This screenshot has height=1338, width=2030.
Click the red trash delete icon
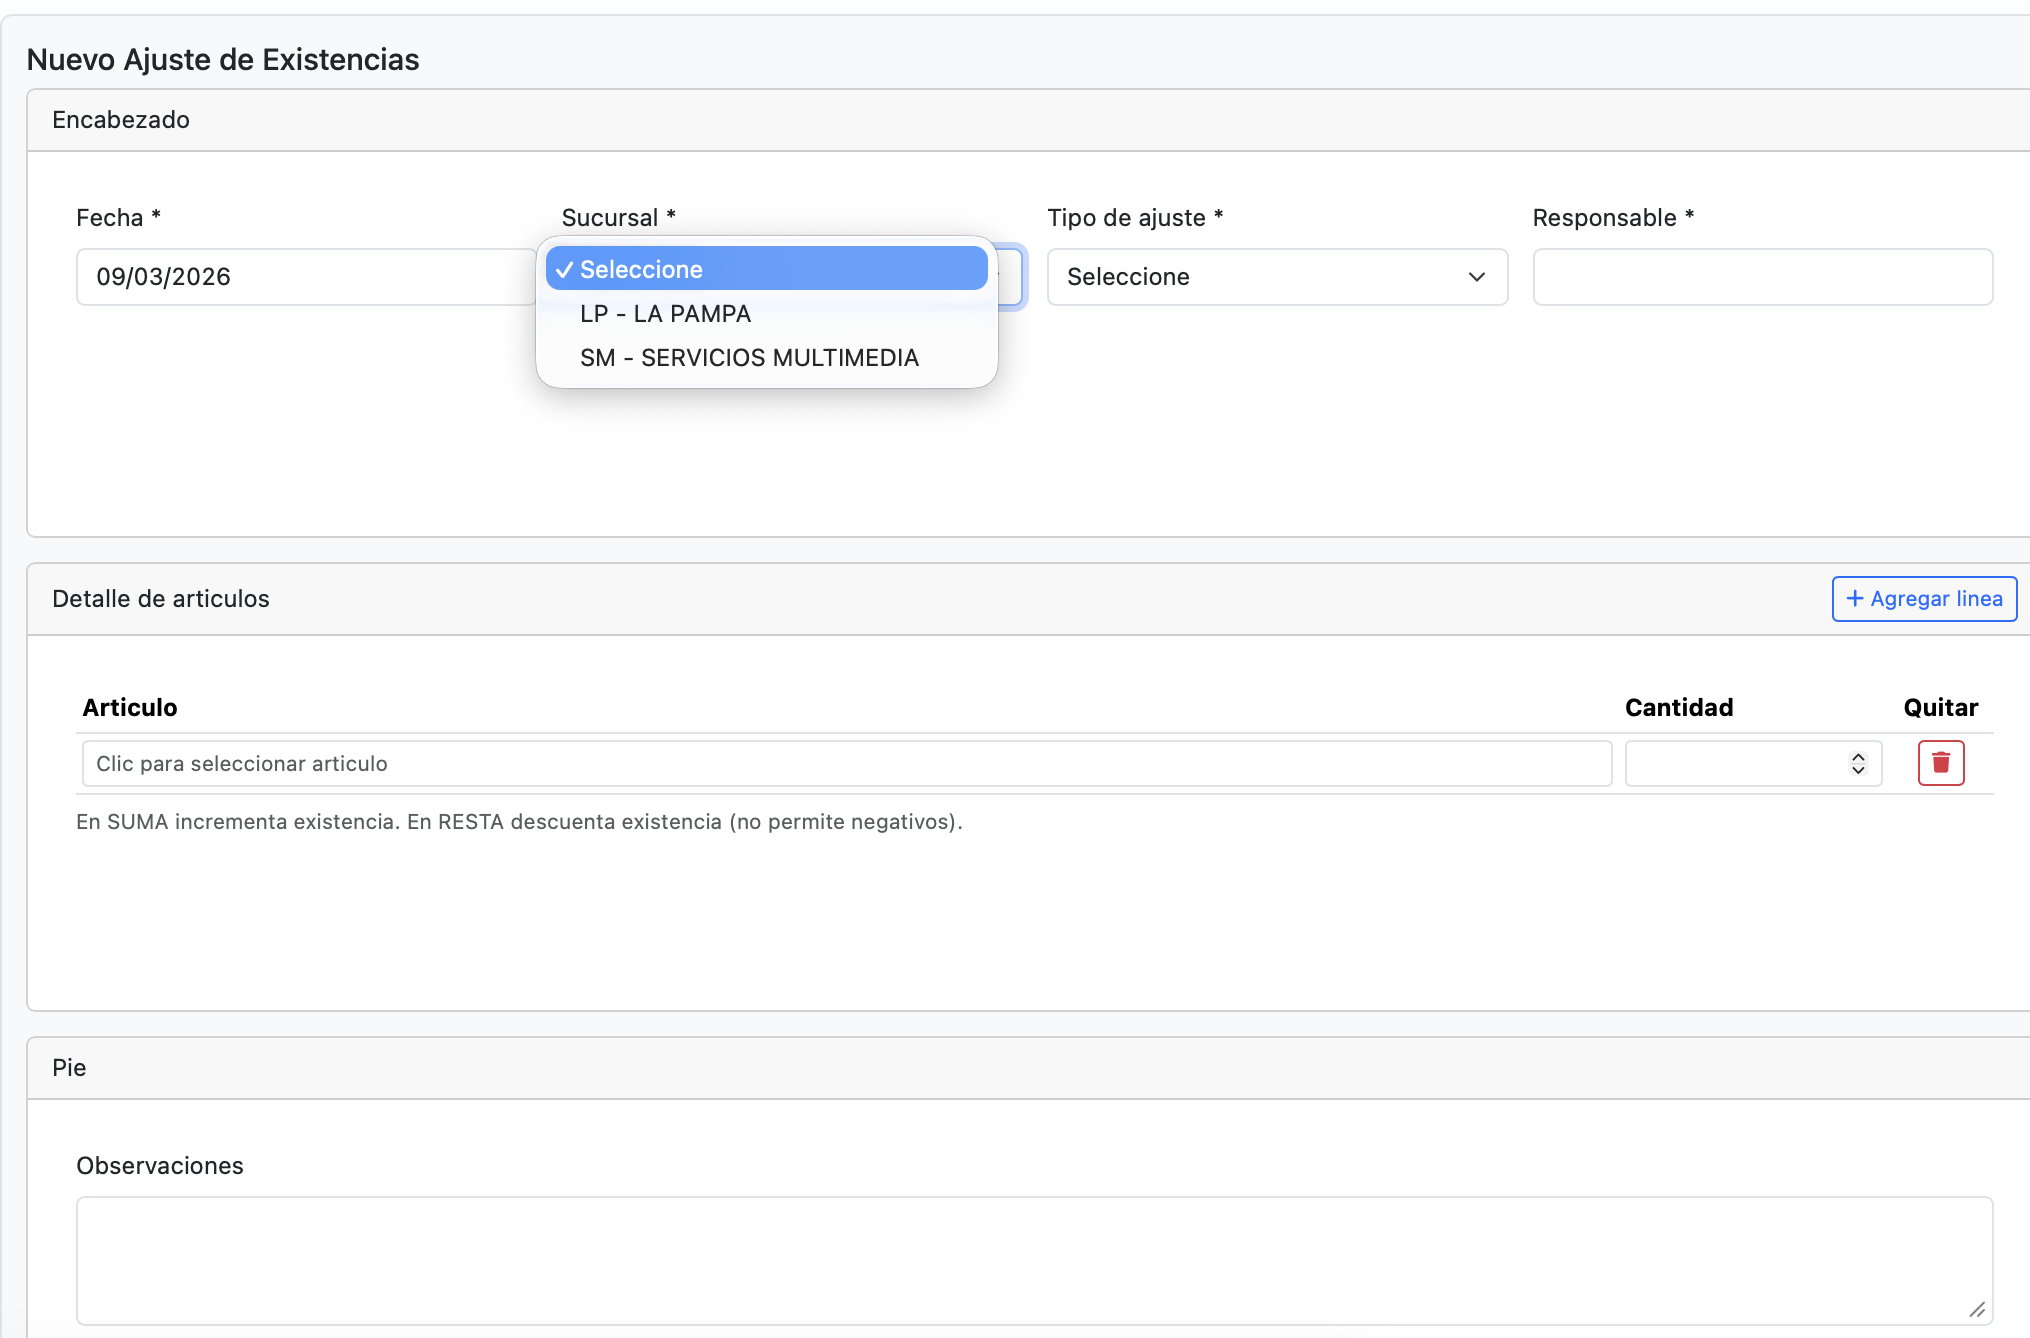1940,763
